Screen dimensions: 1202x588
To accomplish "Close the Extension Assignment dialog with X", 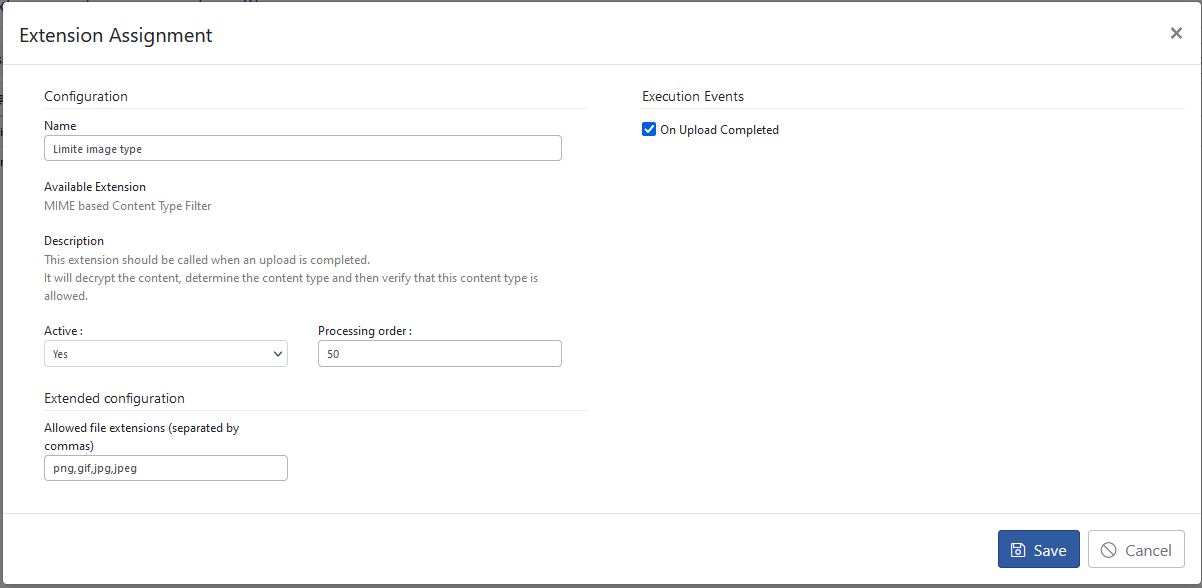I will point(1176,33).
